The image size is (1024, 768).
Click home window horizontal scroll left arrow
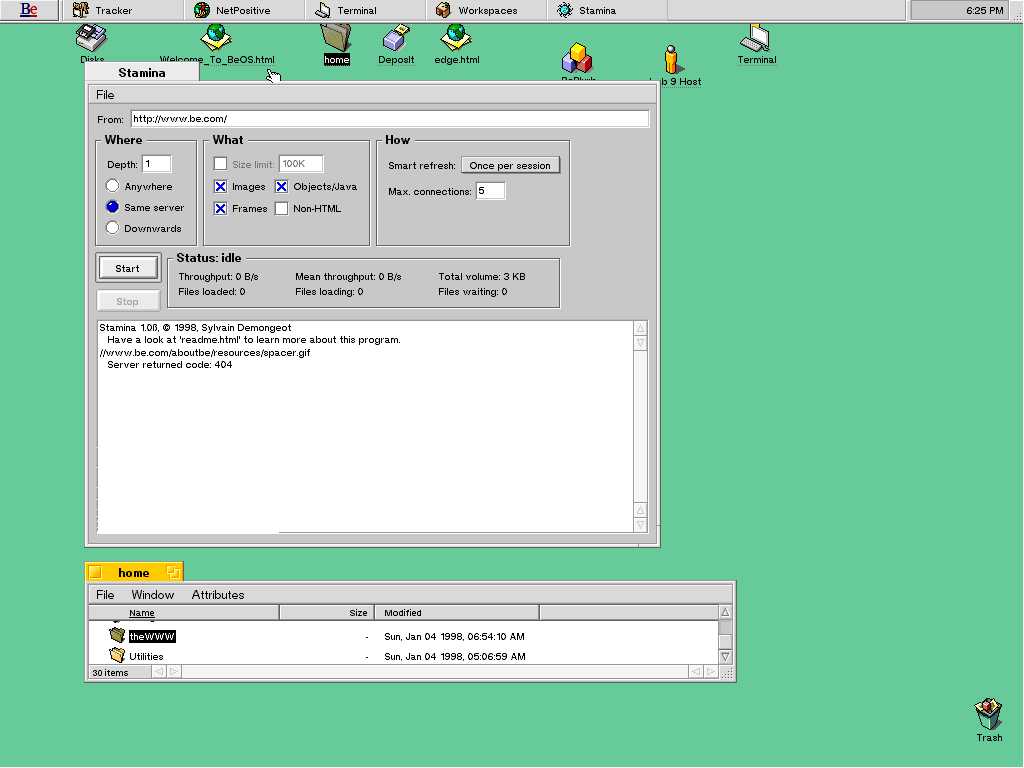click(159, 671)
